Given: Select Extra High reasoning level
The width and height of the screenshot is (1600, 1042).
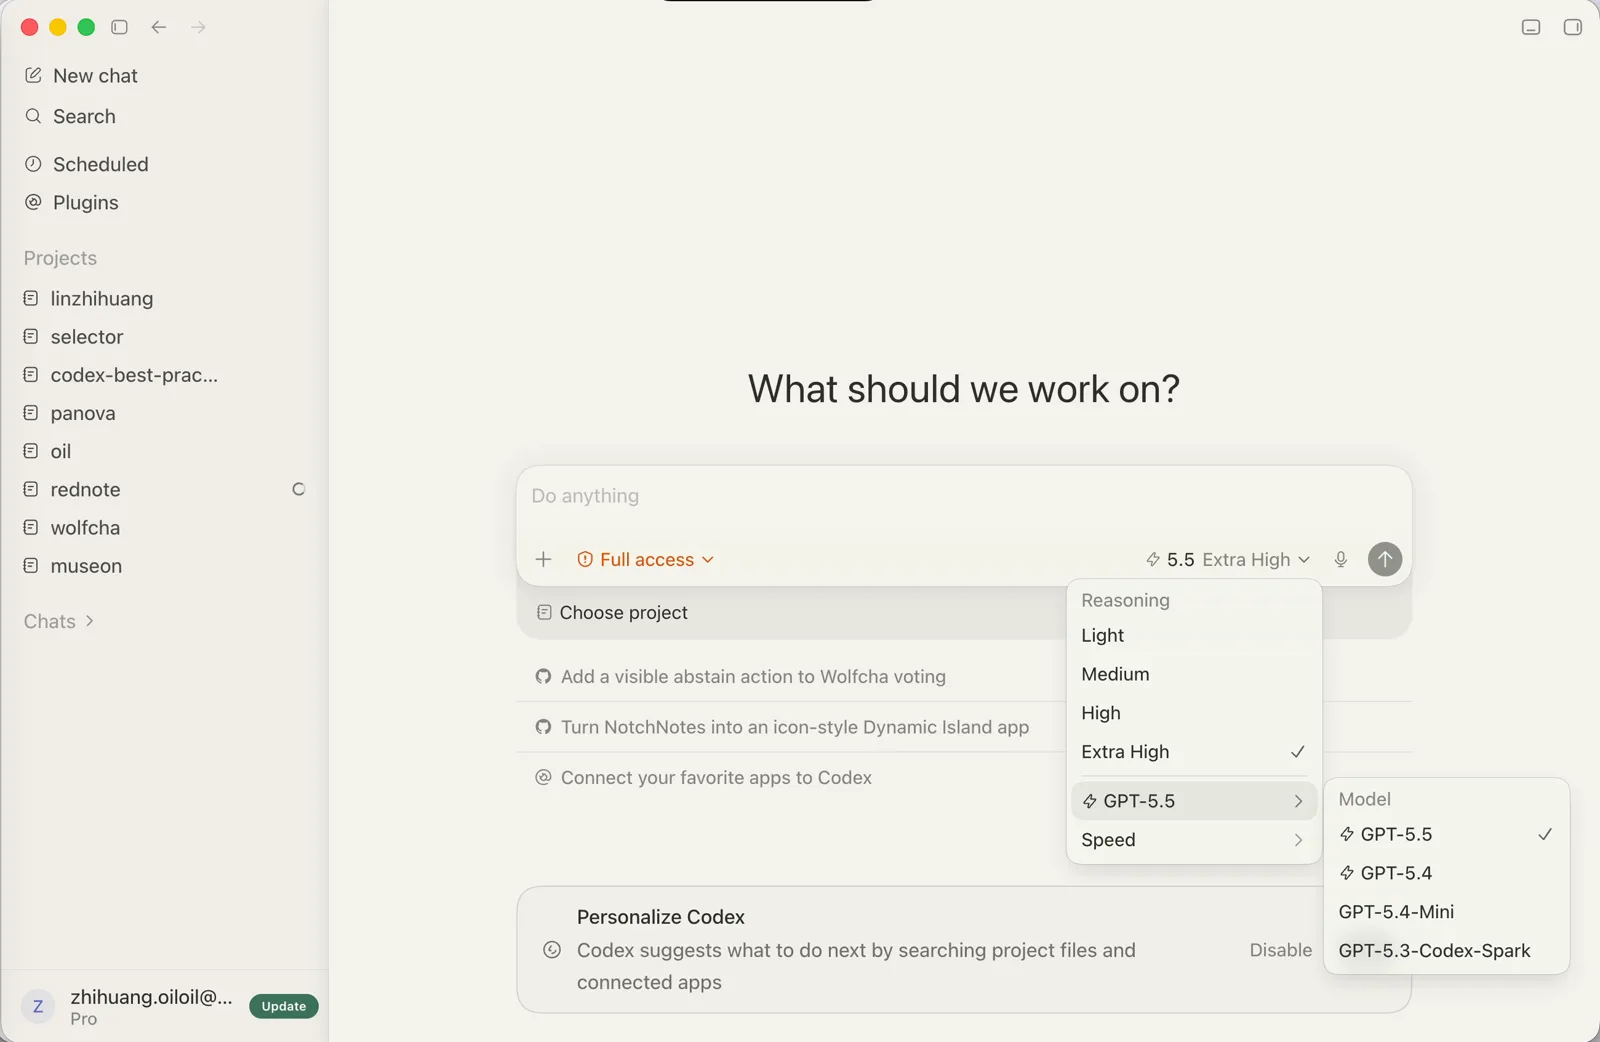Looking at the screenshot, I should tap(1194, 752).
